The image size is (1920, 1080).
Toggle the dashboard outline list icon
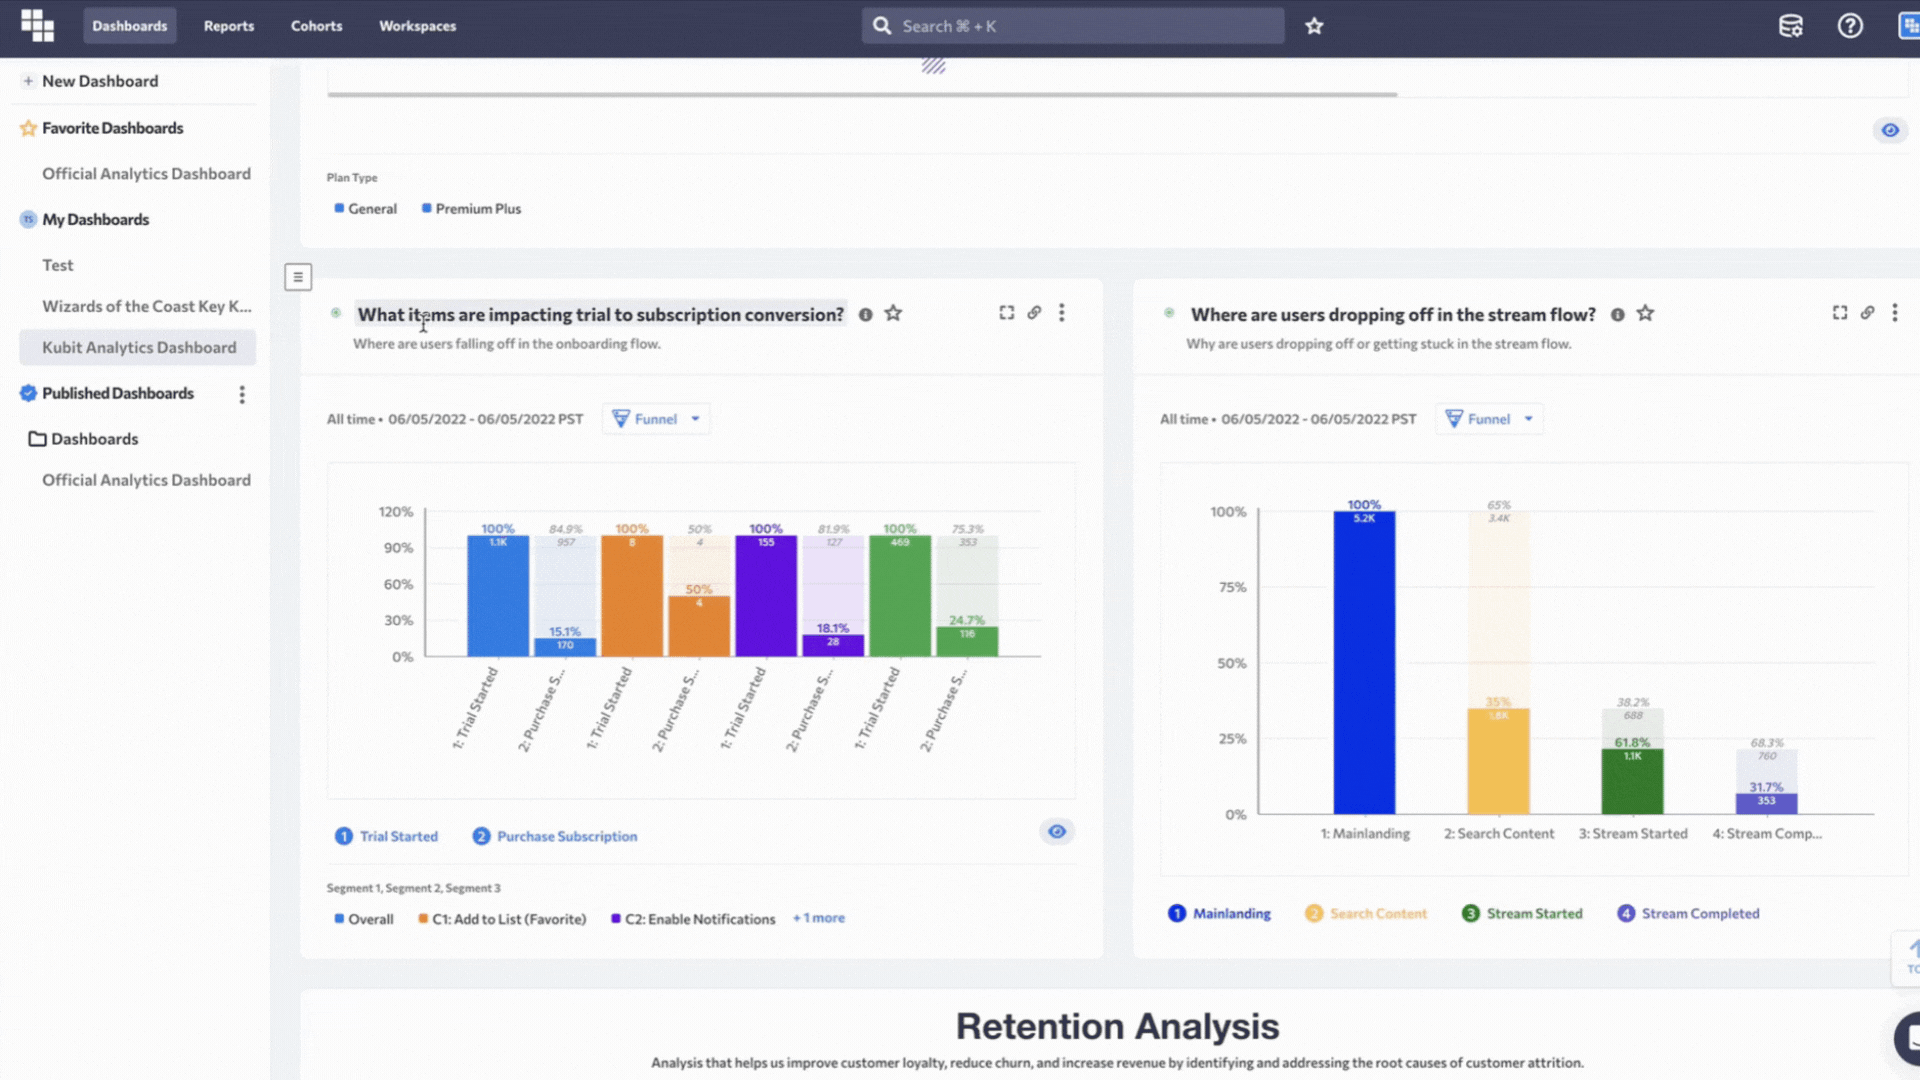click(298, 277)
